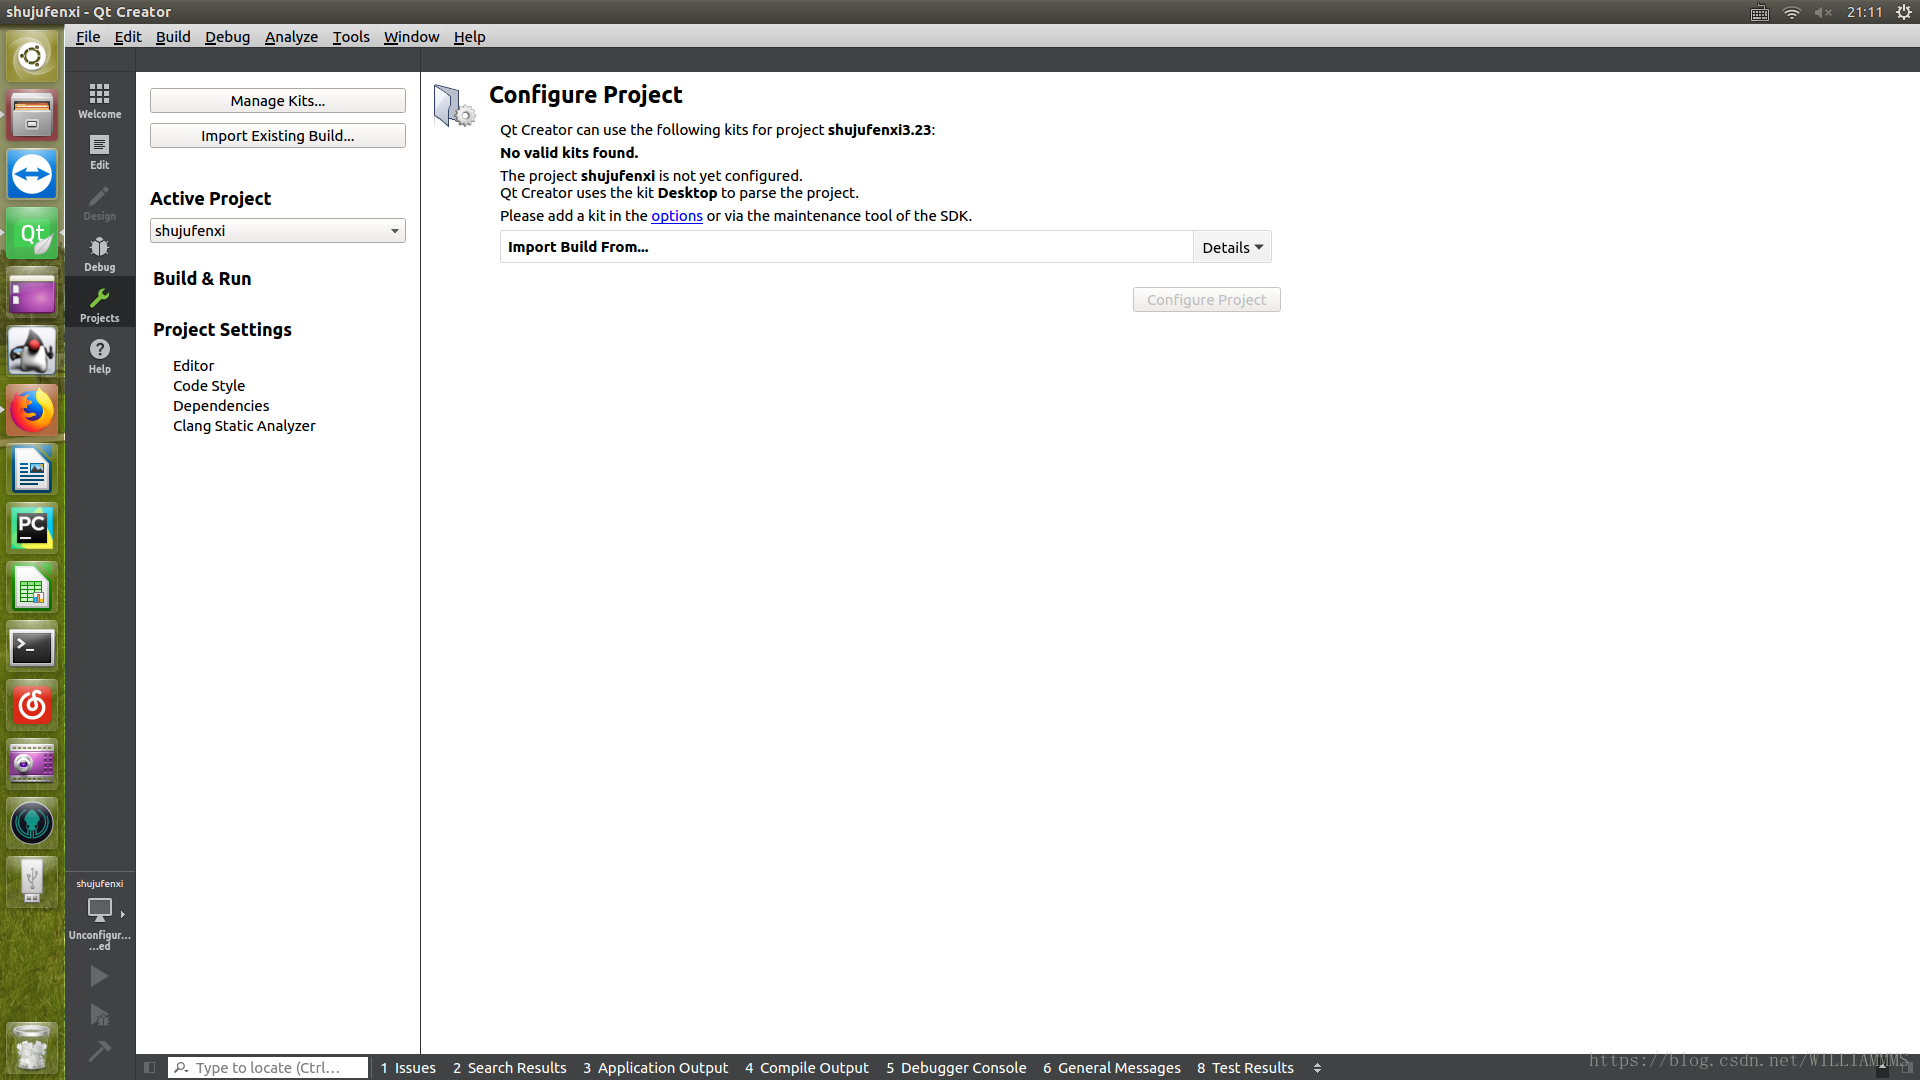The width and height of the screenshot is (1920, 1080).
Task: Click the Manage Kits button
Action: tap(278, 101)
